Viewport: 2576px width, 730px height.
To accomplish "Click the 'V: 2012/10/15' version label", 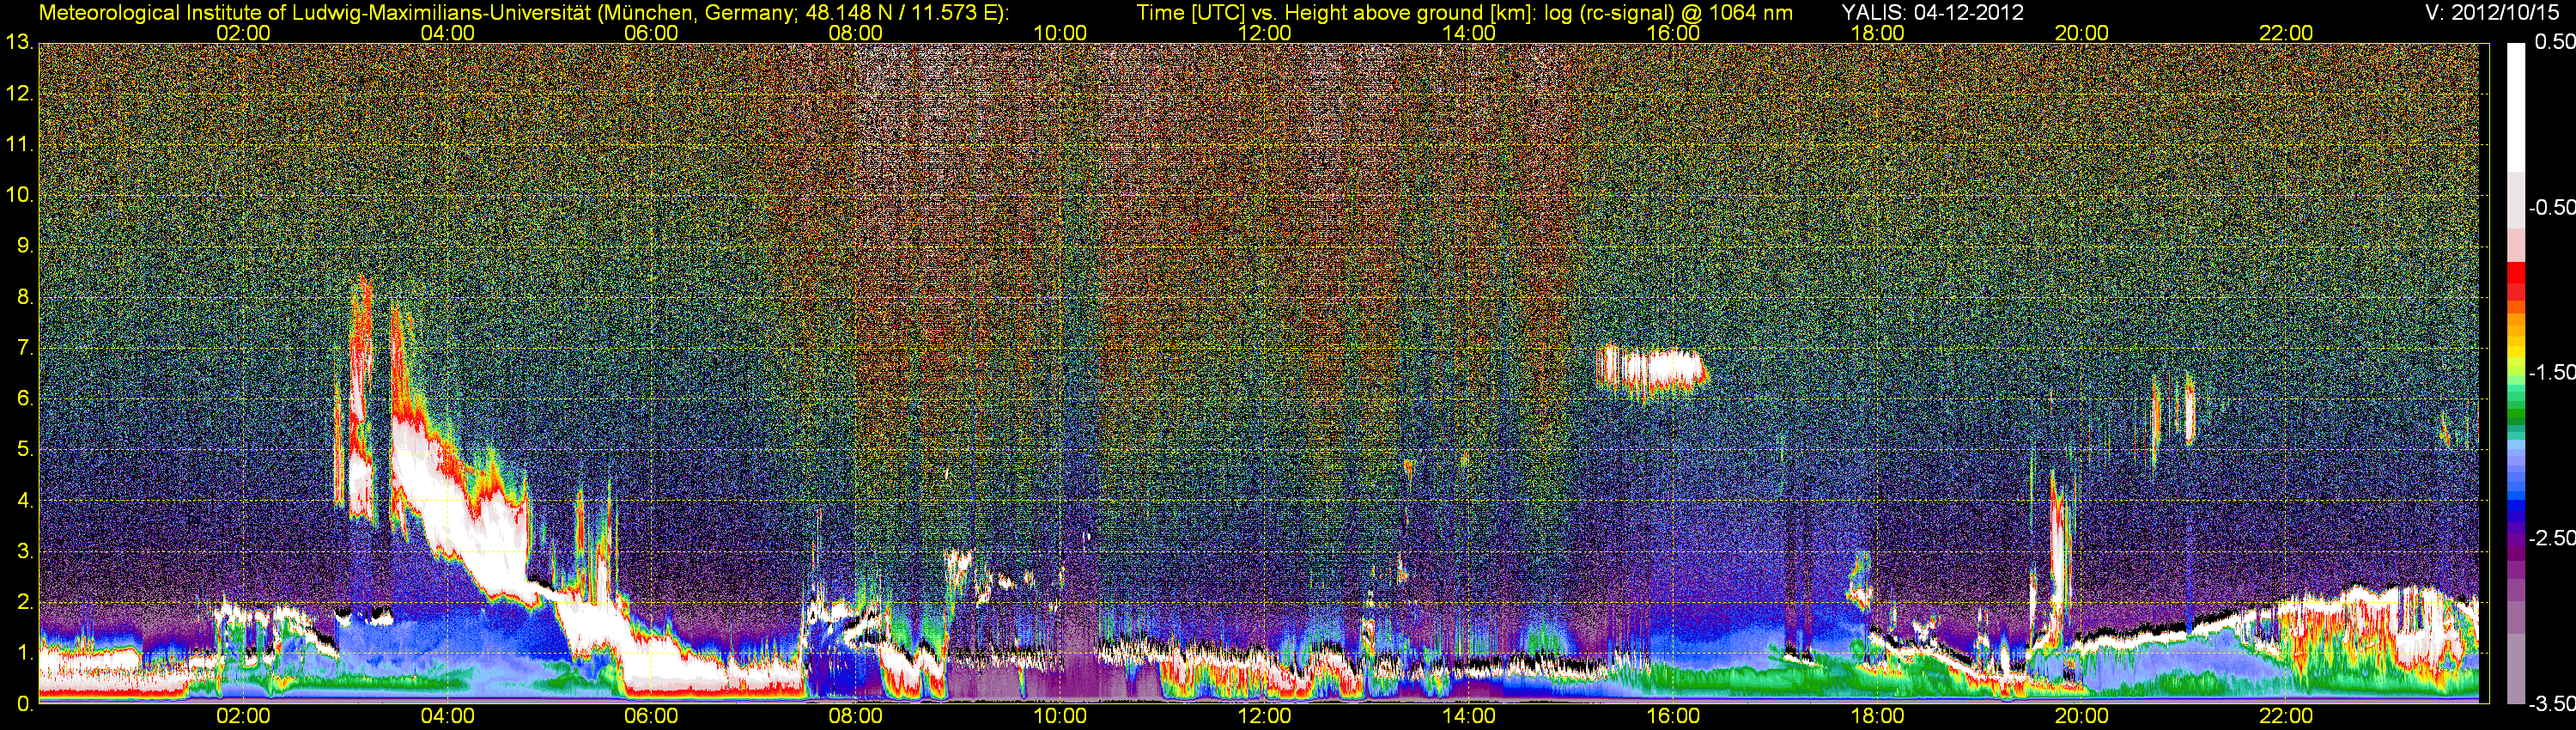I will [x=2494, y=13].
